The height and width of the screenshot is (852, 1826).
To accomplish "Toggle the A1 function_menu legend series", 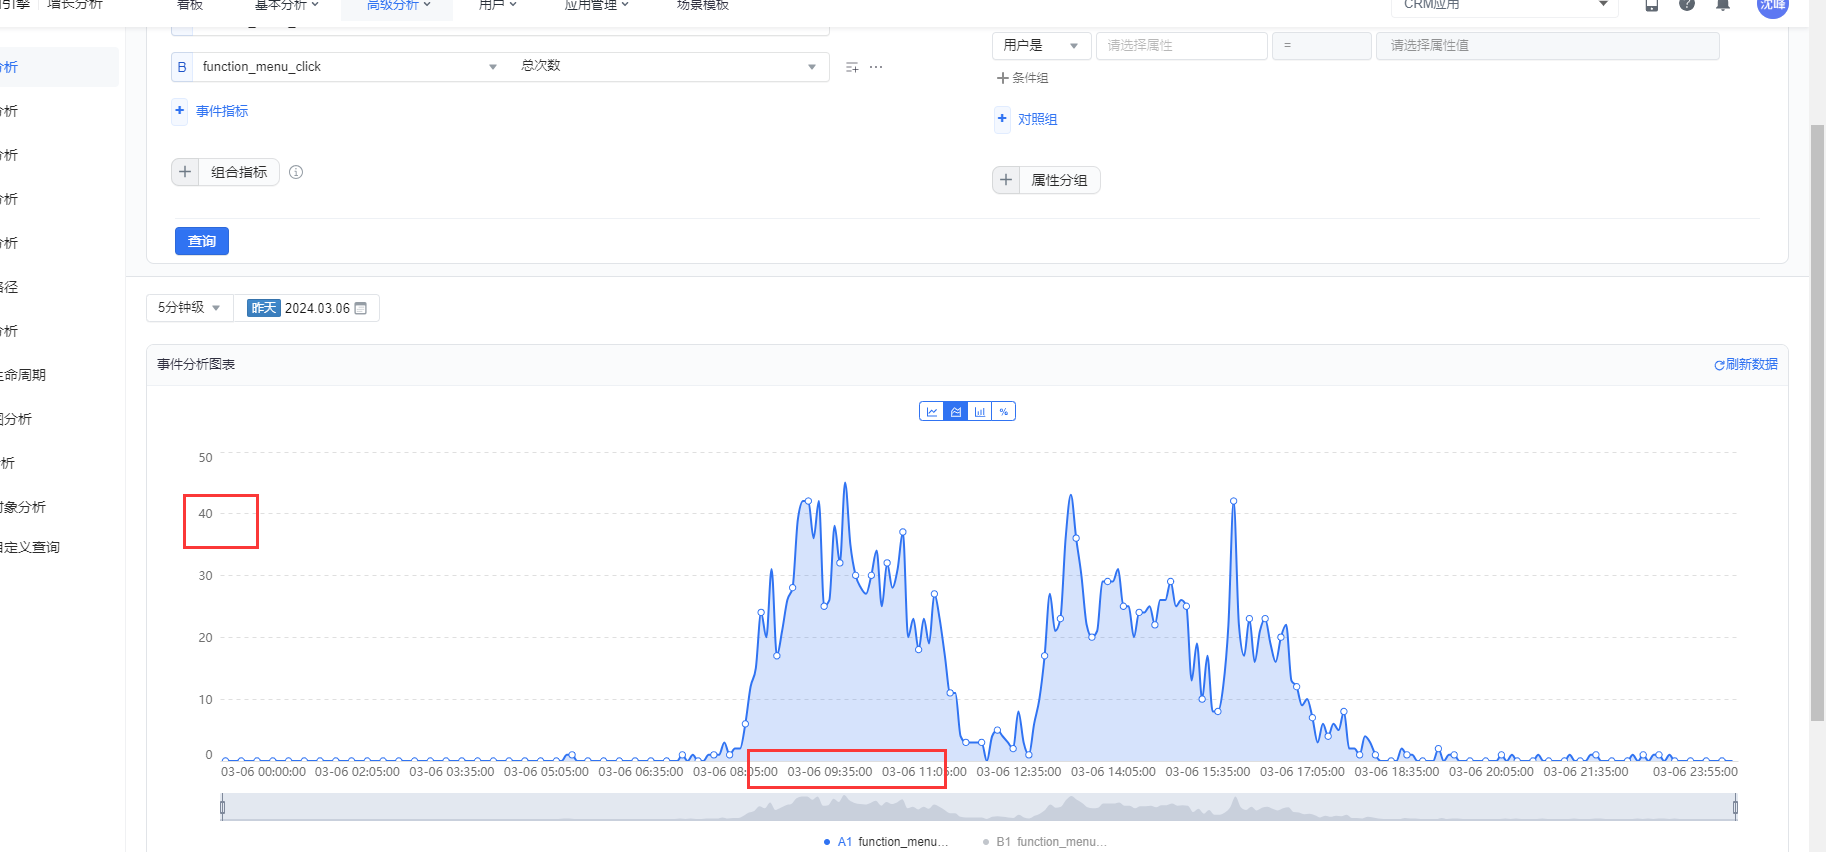I will click(885, 842).
